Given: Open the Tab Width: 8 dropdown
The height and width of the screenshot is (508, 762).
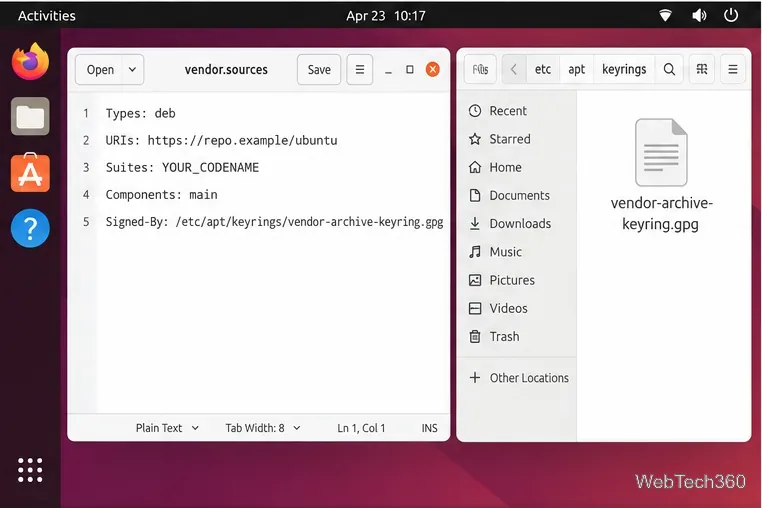Looking at the screenshot, I should click(x=262, y=428).
